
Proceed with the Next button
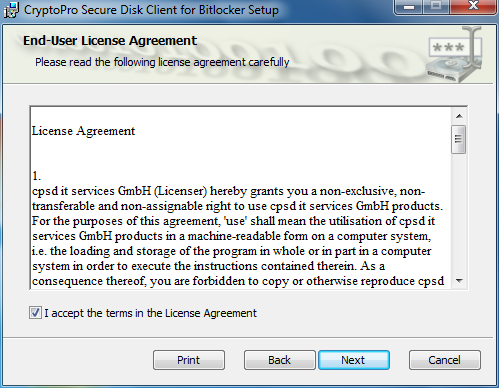click(354, 360)
